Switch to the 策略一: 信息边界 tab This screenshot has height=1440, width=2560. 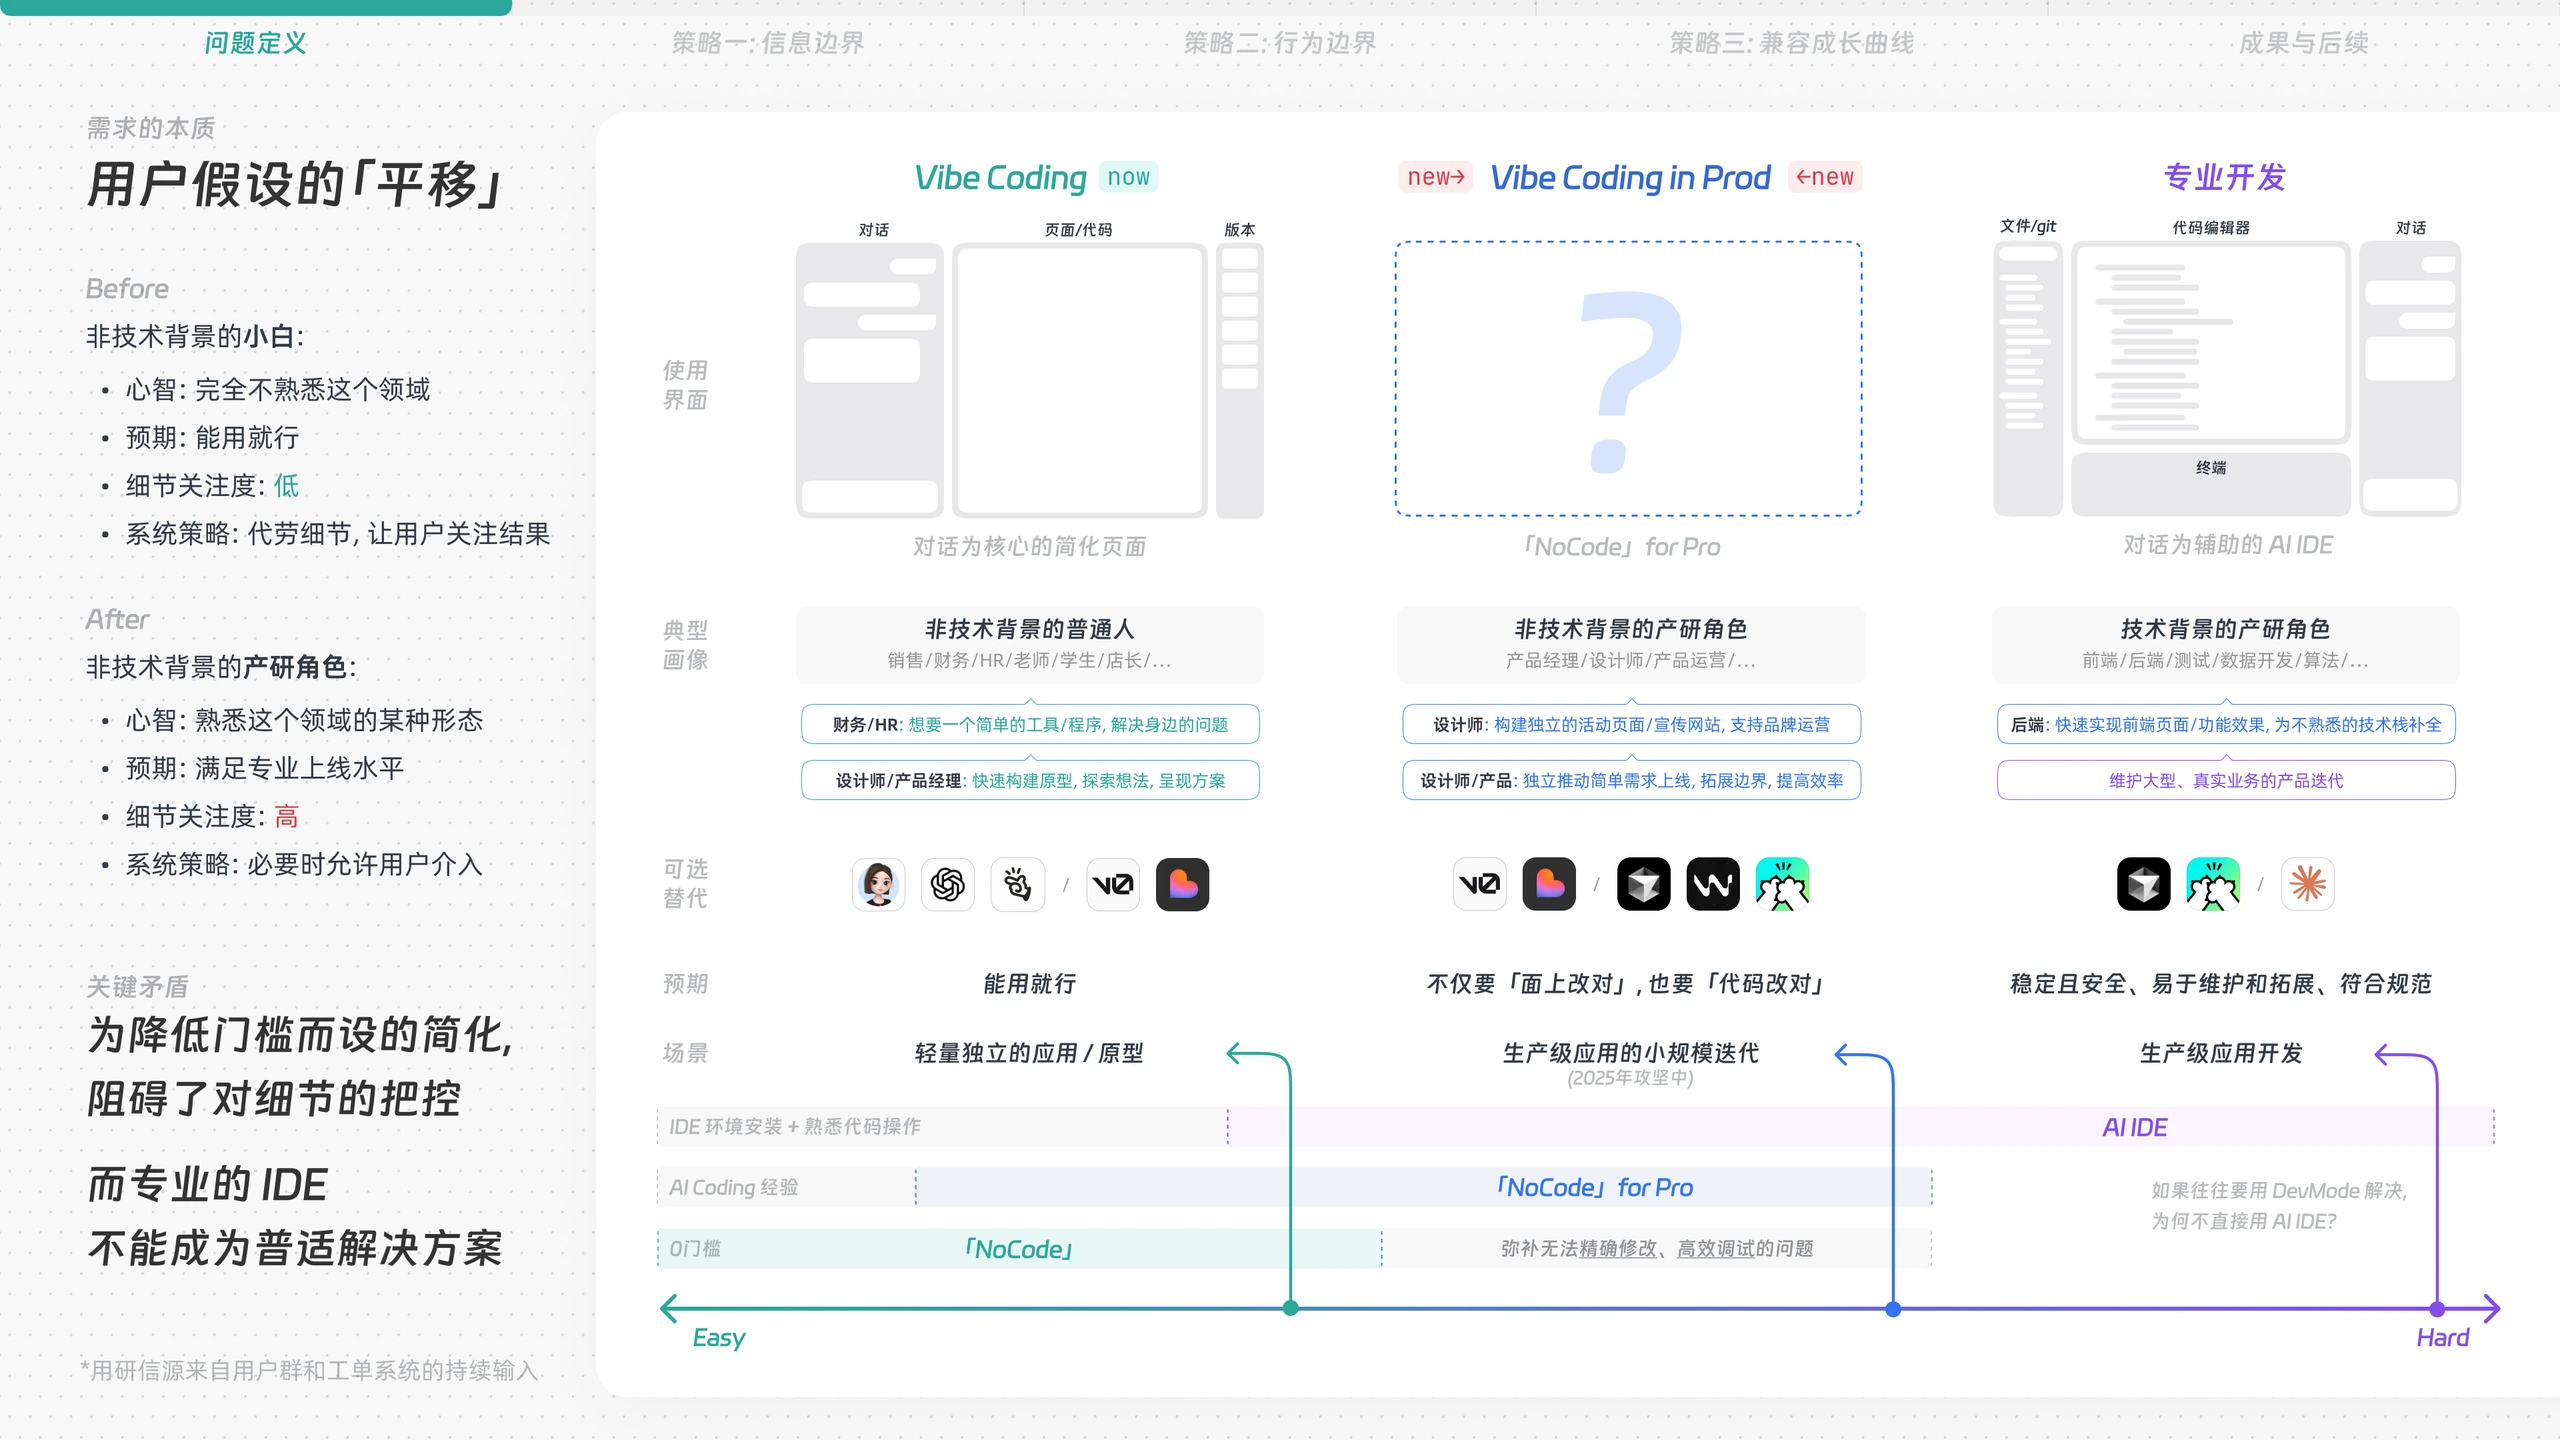tap(767, 43)
